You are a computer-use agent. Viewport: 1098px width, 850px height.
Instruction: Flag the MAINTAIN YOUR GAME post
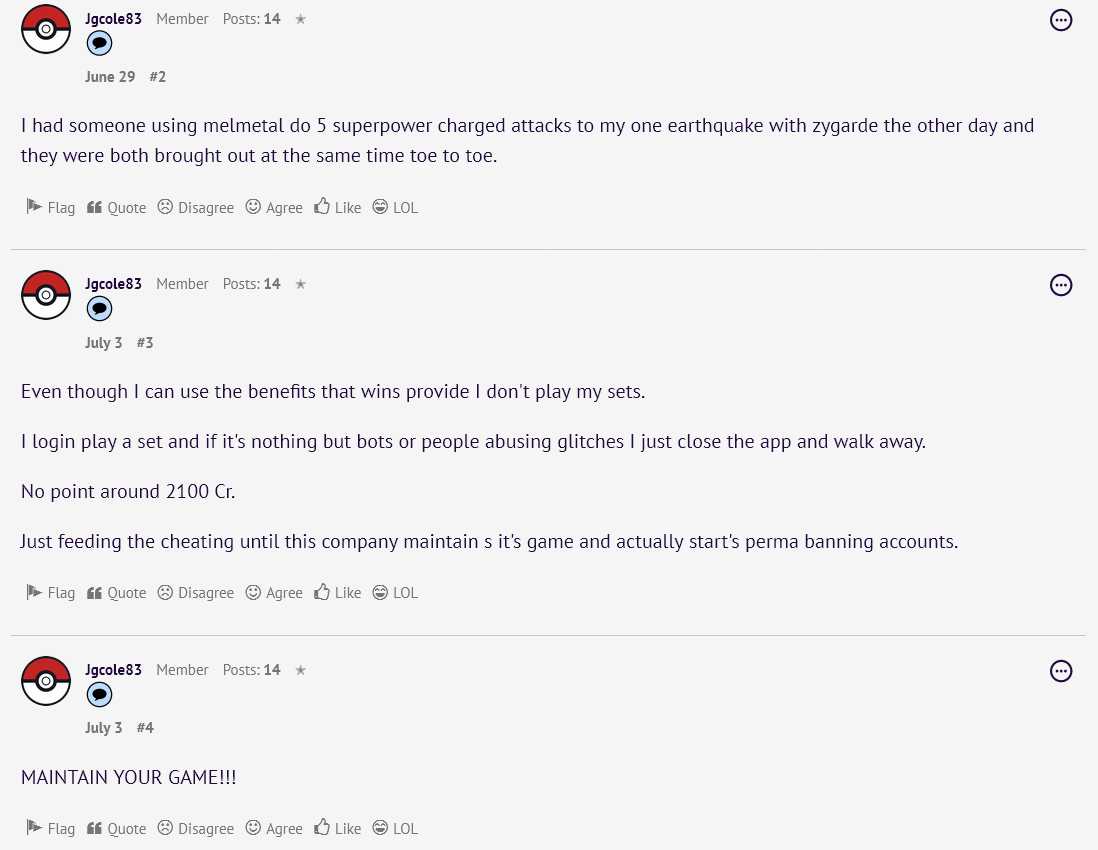pyautogui.click(x=50, y=828)
